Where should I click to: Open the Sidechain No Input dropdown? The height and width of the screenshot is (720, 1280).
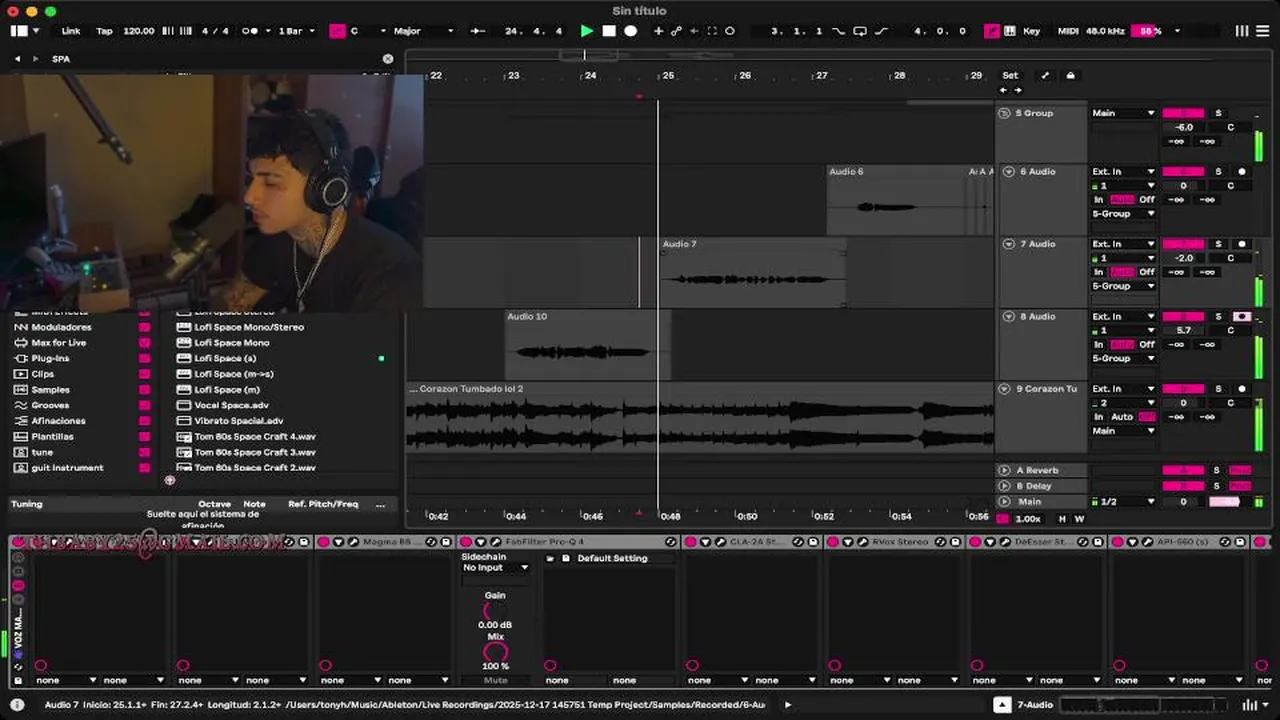[x=495, y=568]
